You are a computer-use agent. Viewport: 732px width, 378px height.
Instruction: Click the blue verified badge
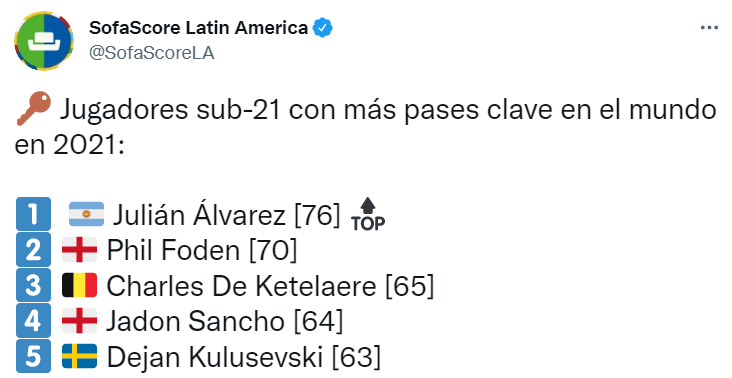pyautogui.click(x=323, y=28)
